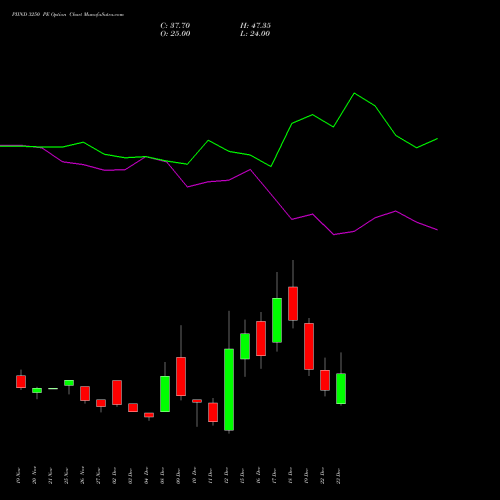Click the '12 Dec' date label

tap(226, 475)
